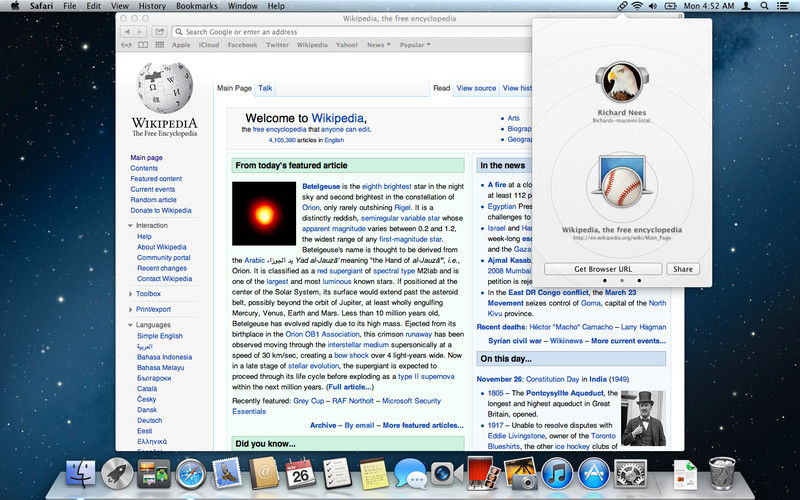Viewport: 800px width, 500px height.
Task: Select the View source tab
Action: pyautogui.click(x=476, y=88)
